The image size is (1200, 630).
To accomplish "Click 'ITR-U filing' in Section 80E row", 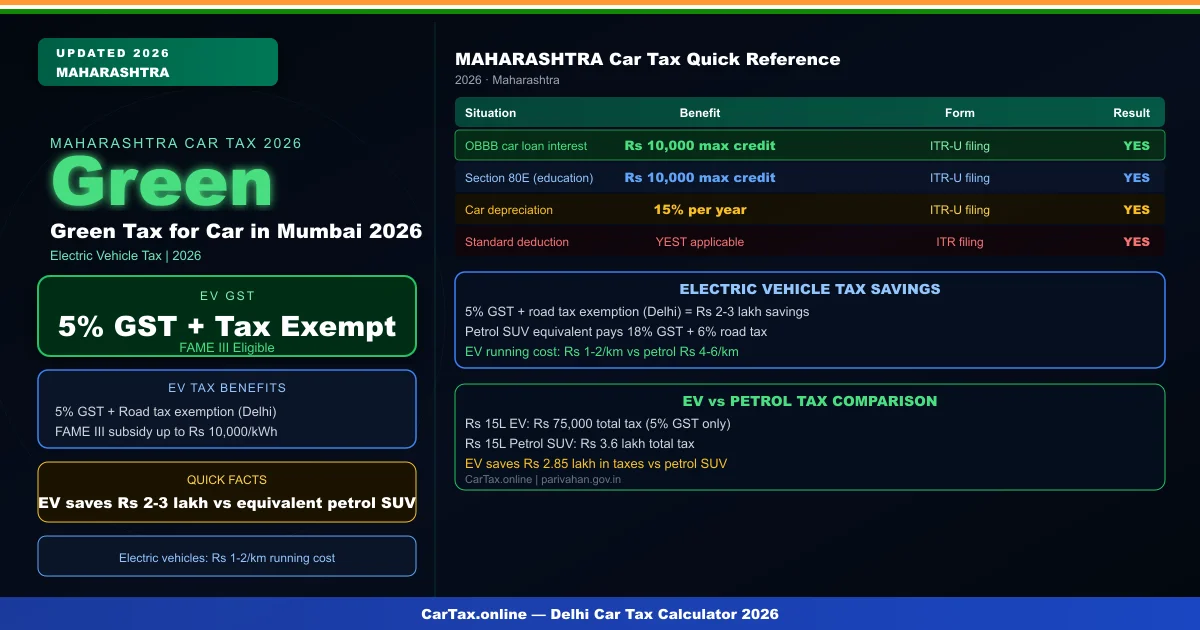I will 960,178.
